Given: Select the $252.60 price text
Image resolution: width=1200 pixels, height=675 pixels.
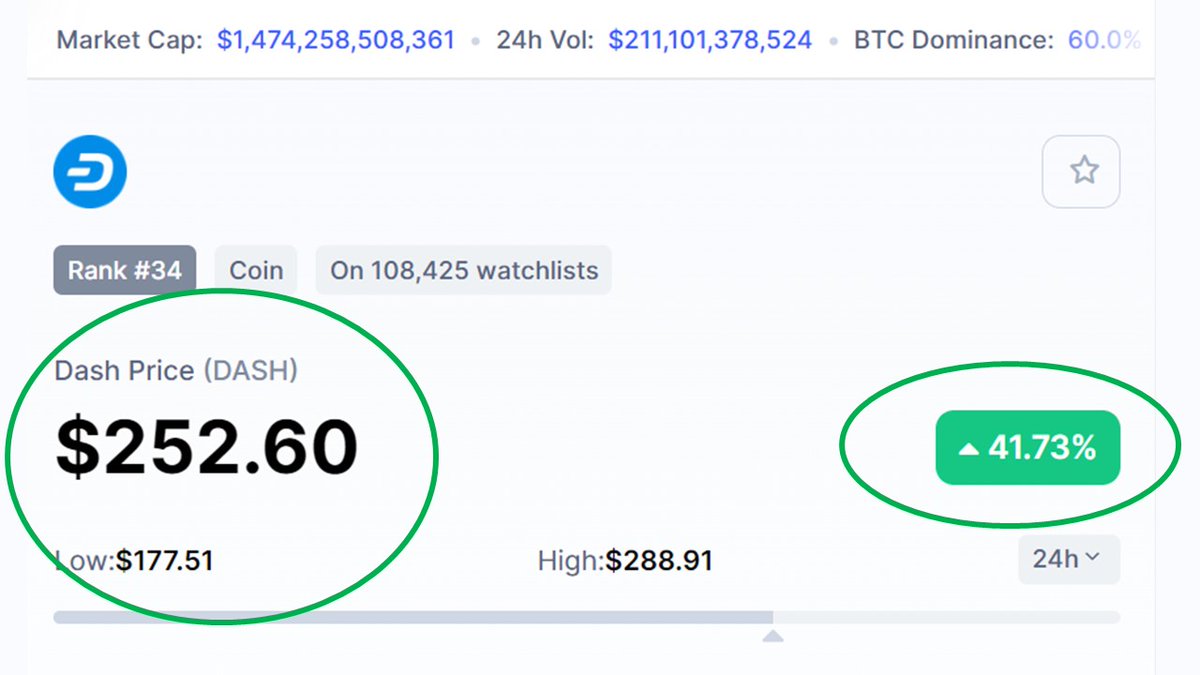Looking at the screenshot, I should (206, 446).
